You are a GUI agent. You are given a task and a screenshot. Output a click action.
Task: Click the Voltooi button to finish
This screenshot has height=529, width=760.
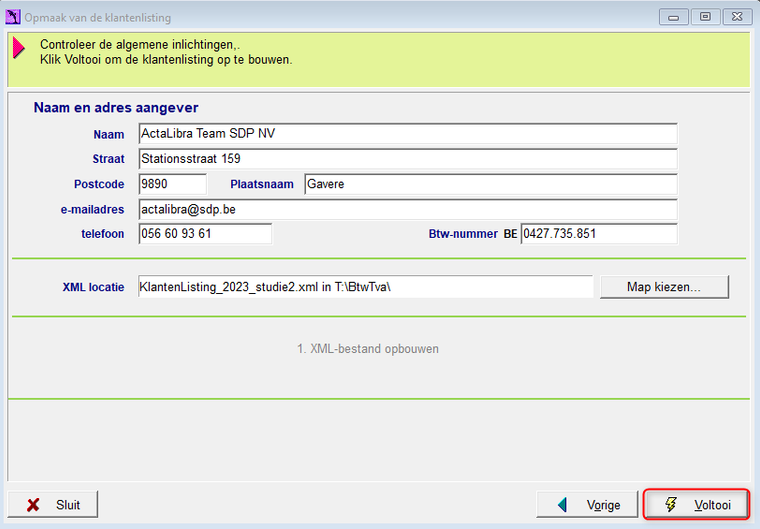click(x=697, y=504)
